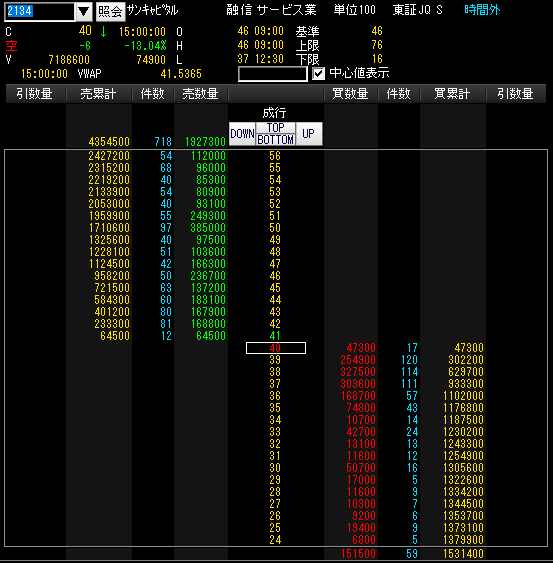Screen dimensions: 553x563
Task: Click buy quantity 303600 at price 37
Action: coord(358,384)
